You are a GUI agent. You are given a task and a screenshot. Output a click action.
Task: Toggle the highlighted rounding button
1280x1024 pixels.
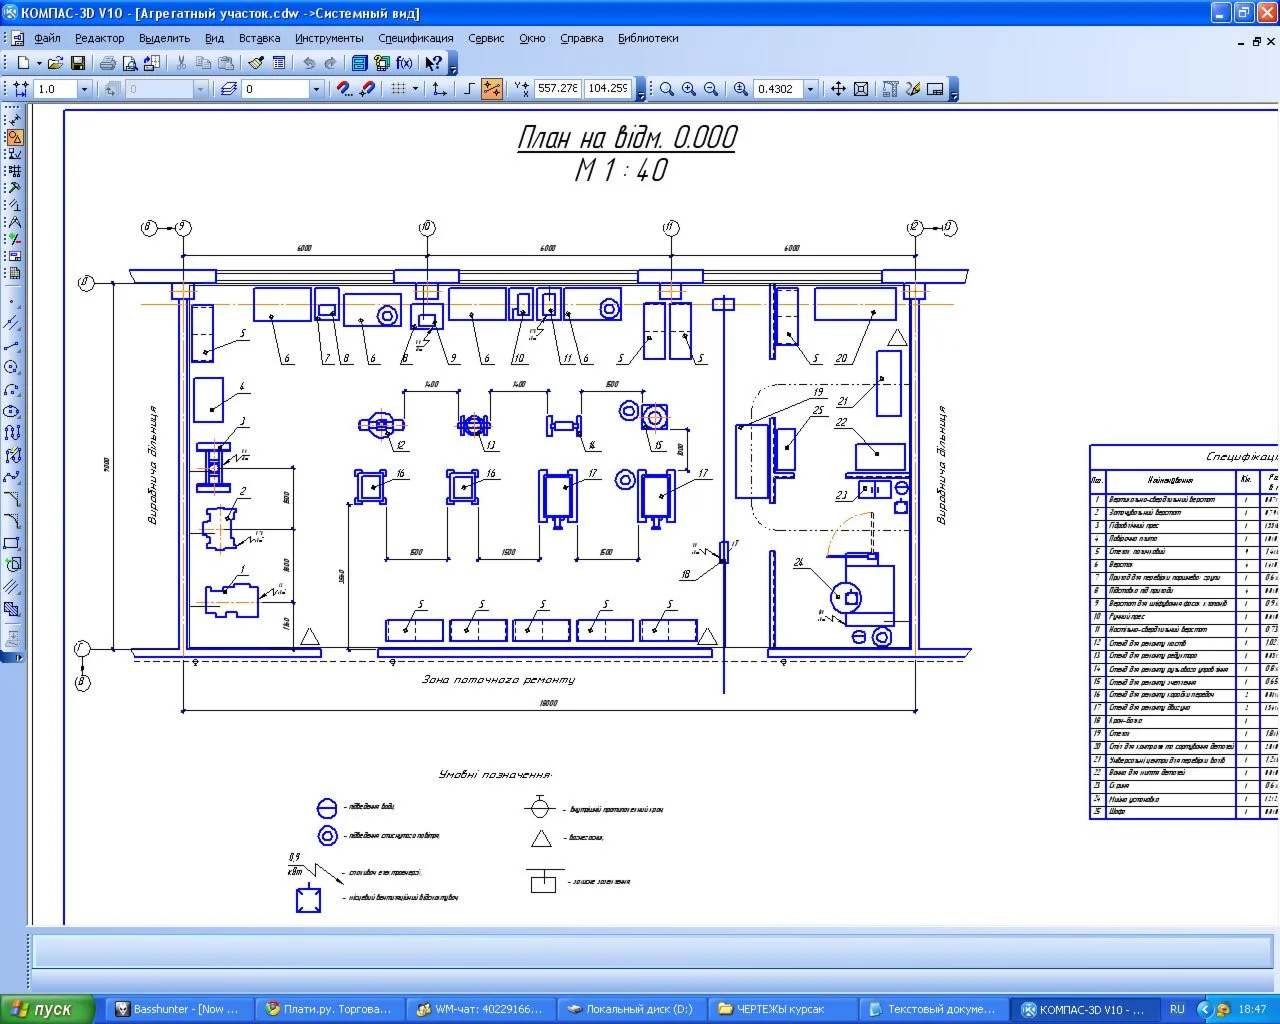[491, 89]
